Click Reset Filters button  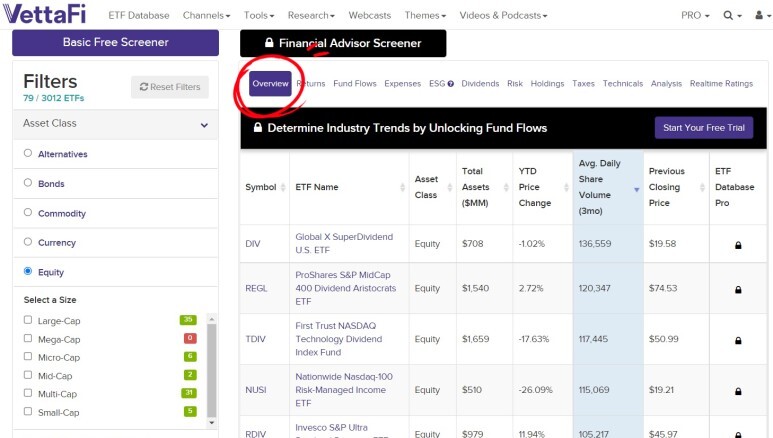pyautogui.click(x=170, y=87)
